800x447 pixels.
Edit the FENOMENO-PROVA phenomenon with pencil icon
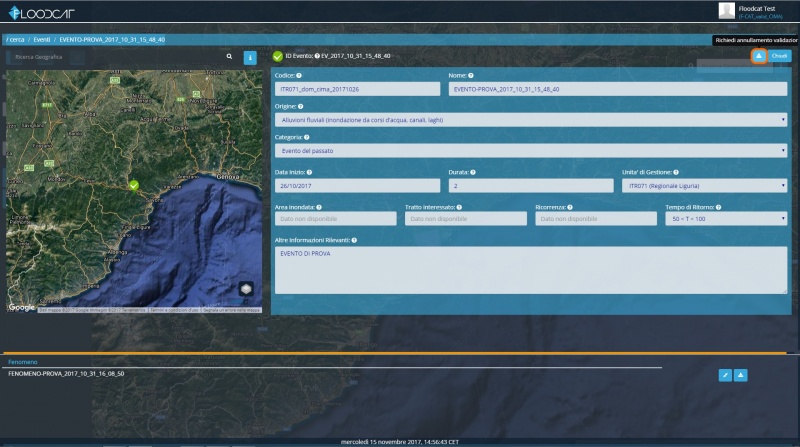725,375
